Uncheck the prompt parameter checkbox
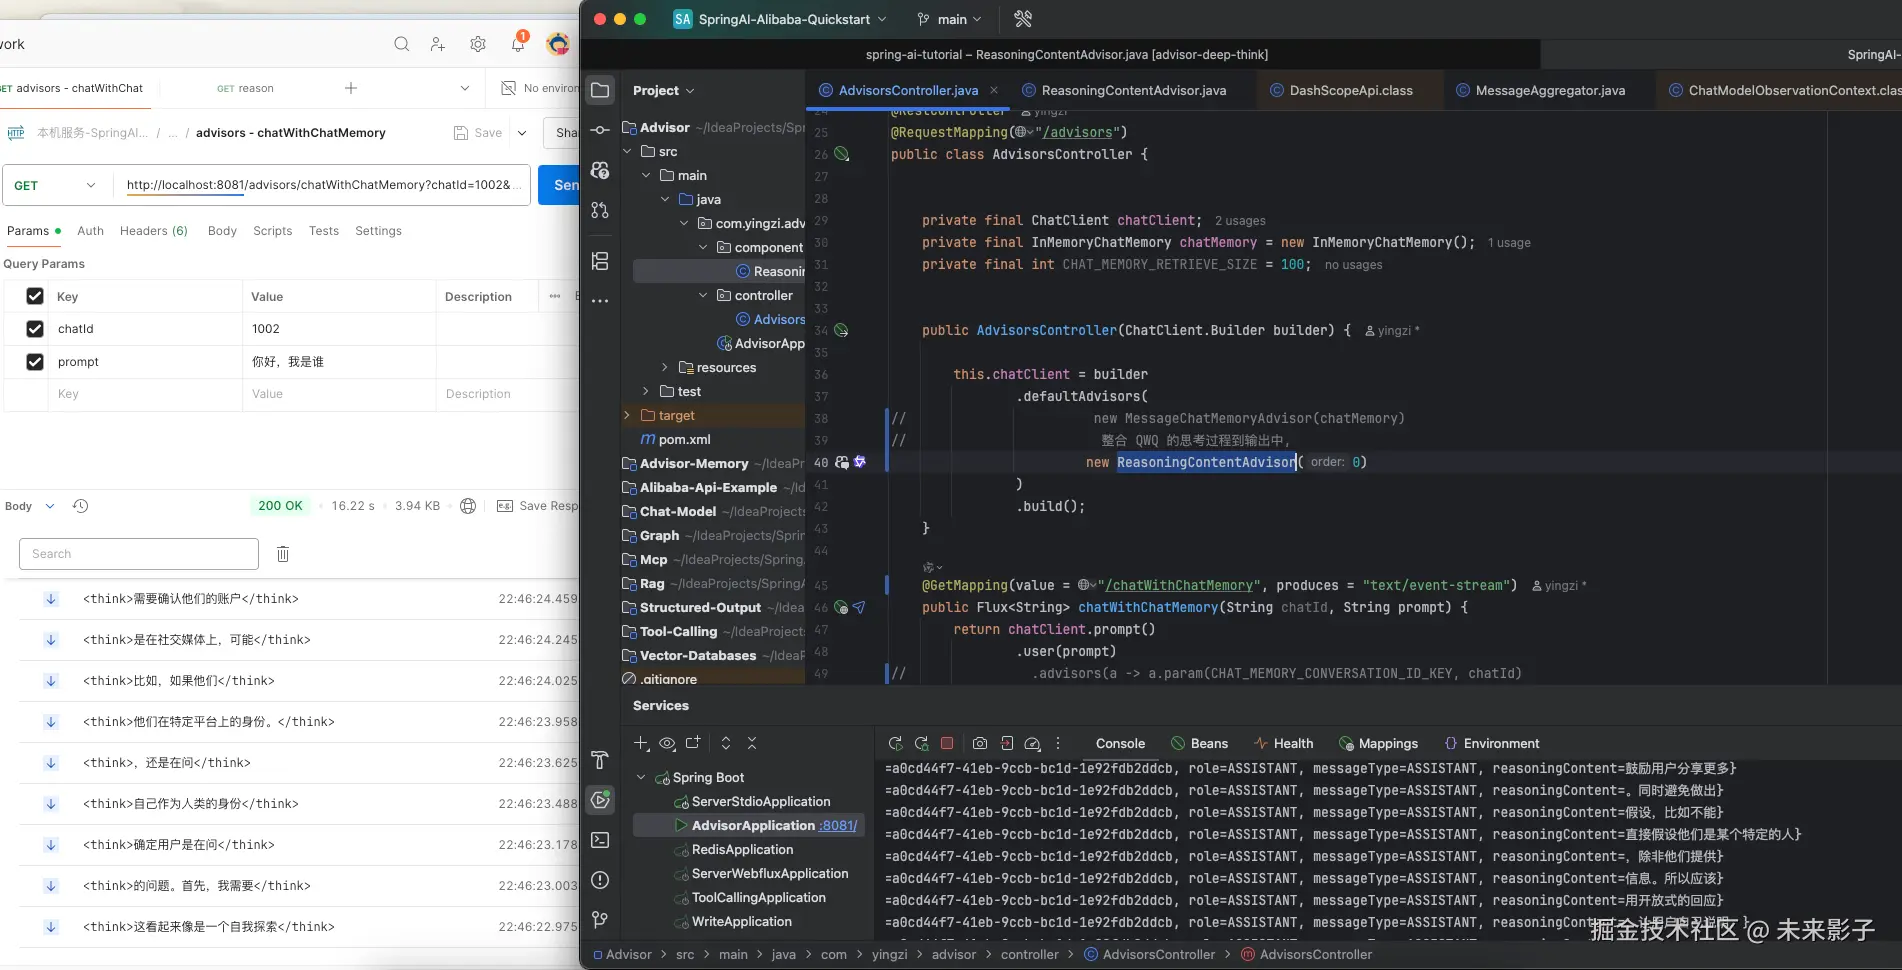Screen dimensions: 1902x970 [x=35, y=362]
